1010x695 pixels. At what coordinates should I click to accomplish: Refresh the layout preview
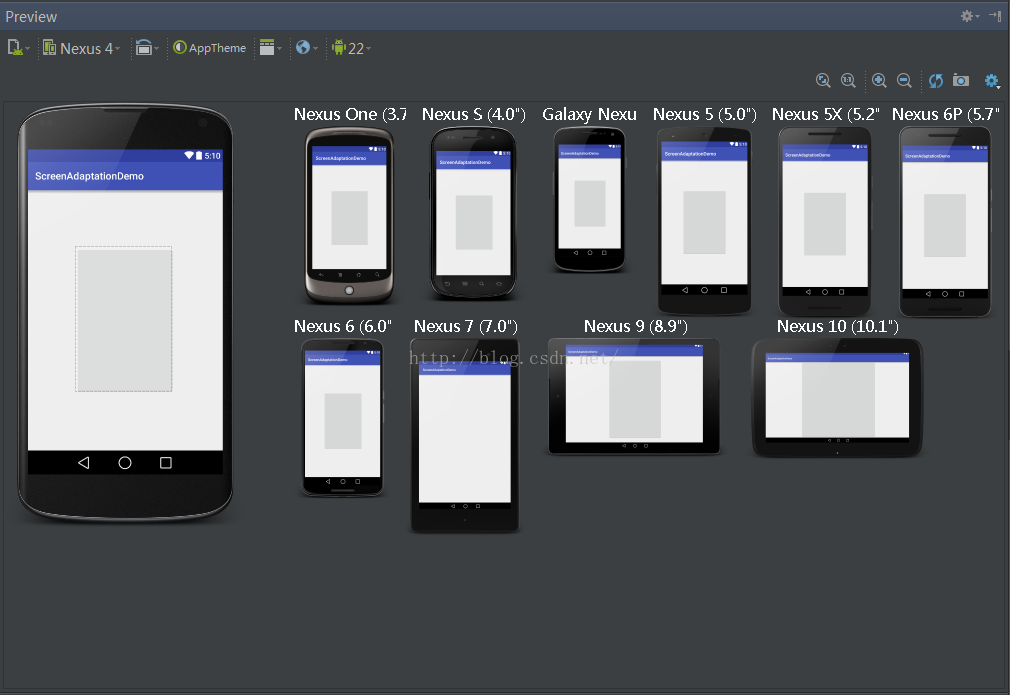[x=936, y=81]
